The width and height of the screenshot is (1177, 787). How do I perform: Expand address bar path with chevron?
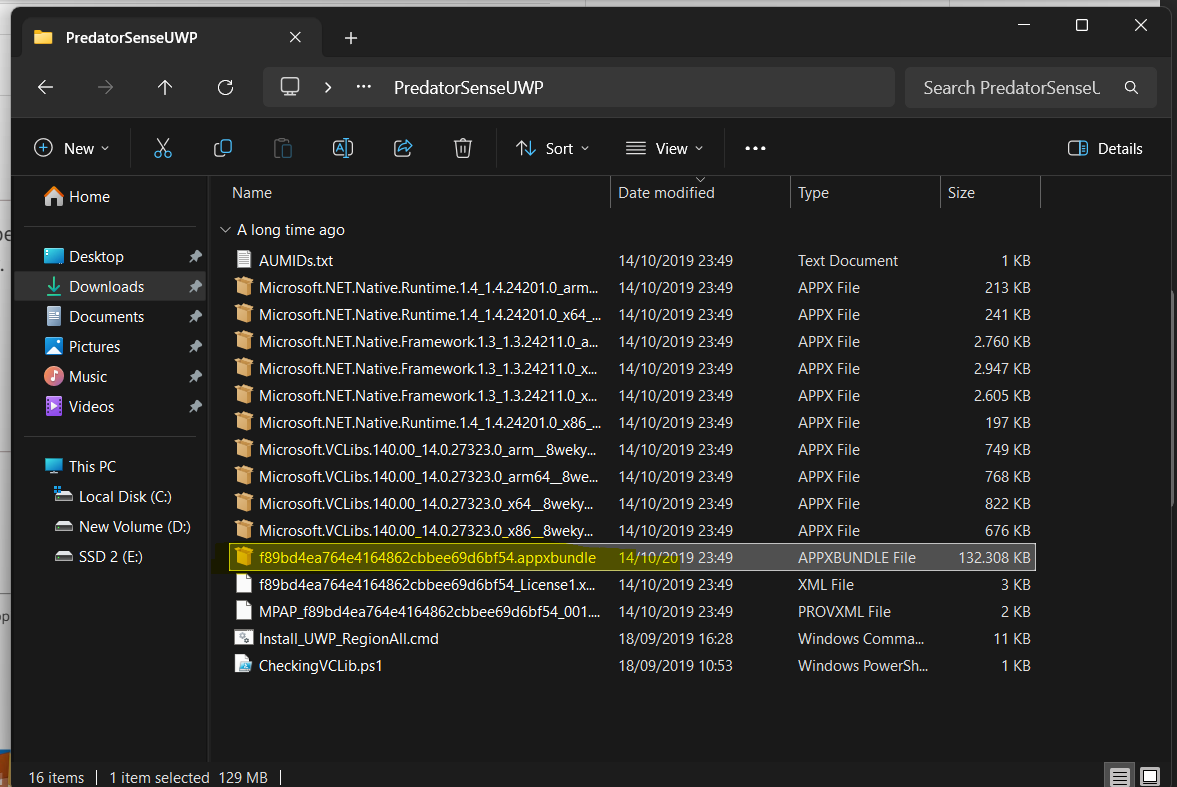[x=328, y=87]
